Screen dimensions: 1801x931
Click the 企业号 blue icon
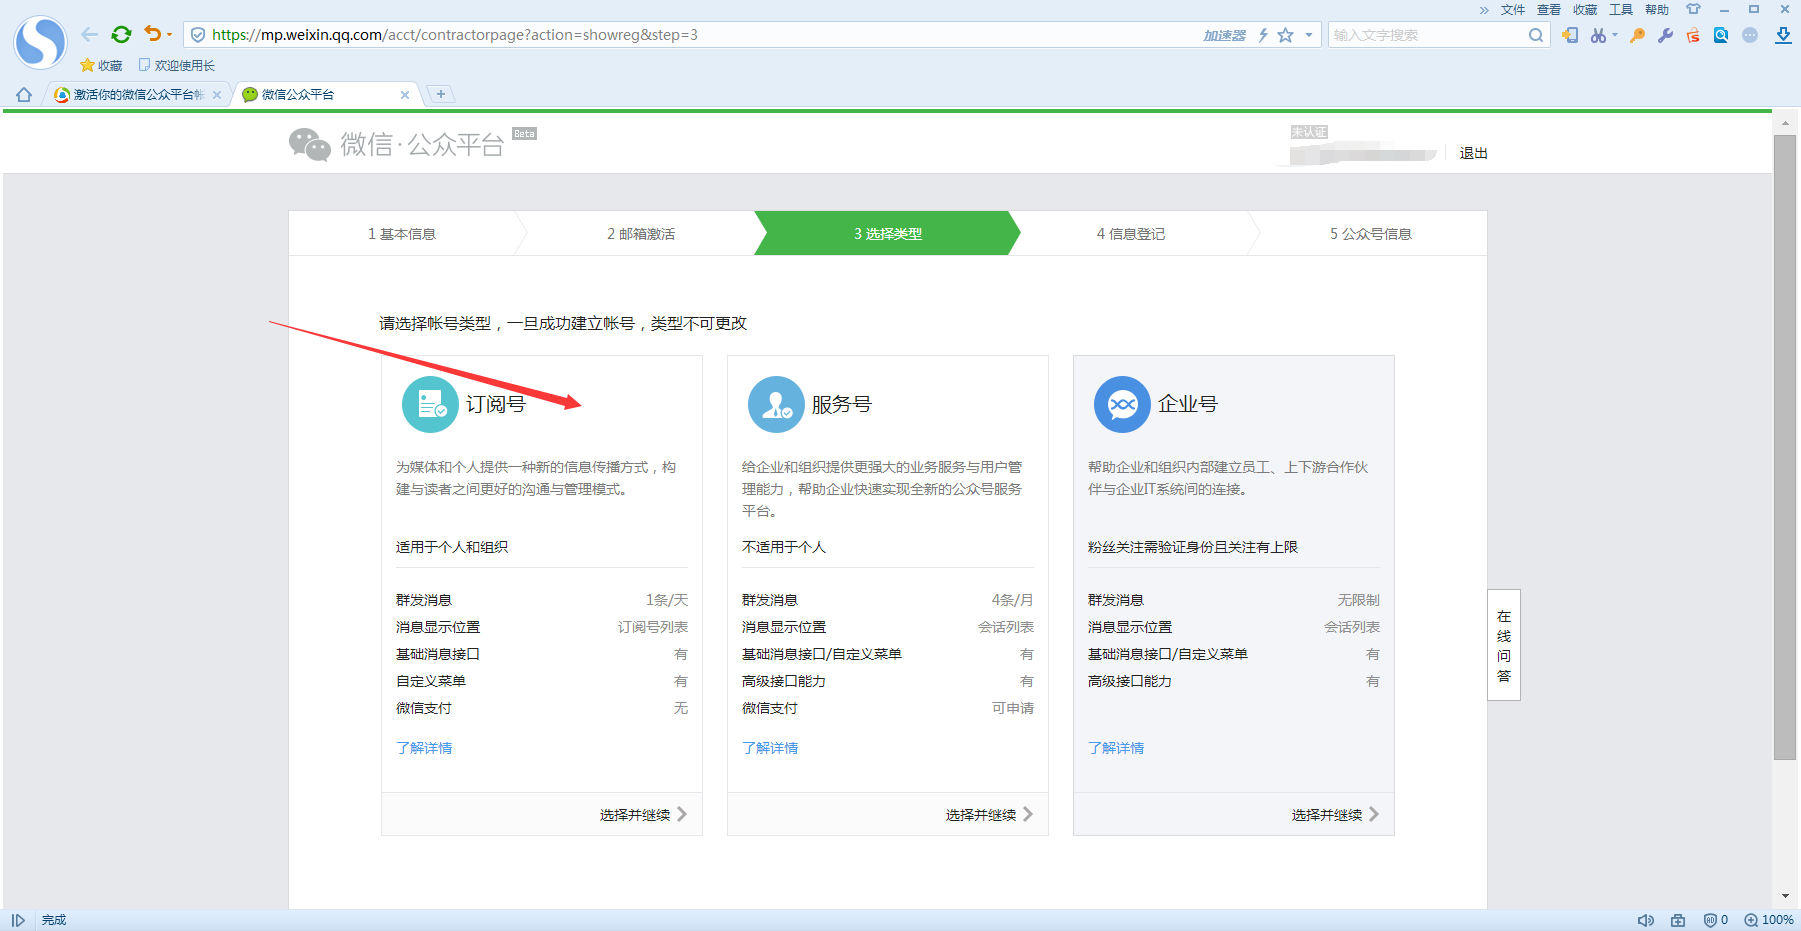(x=1122, y=404)
